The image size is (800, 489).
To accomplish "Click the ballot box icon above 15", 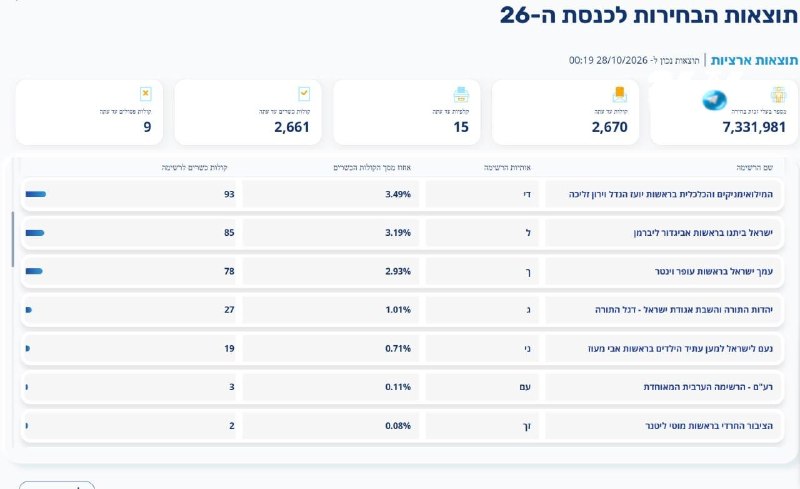I will 461,94.
